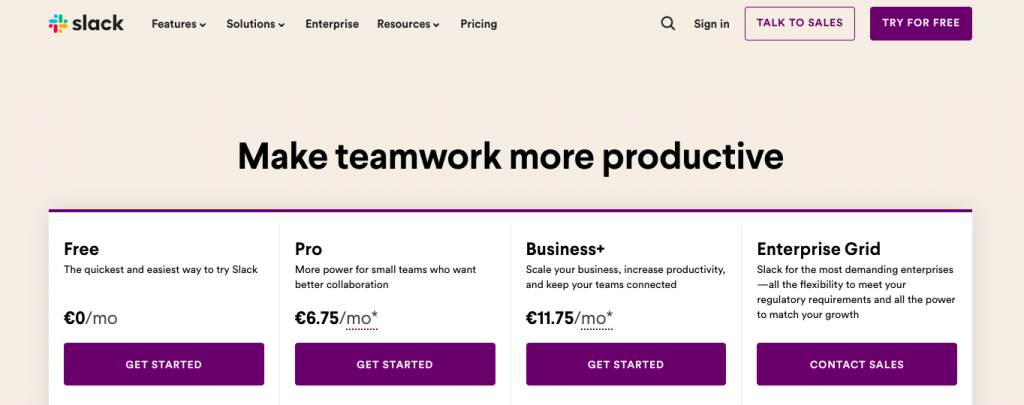The width and height of the screenshot is (1024, 405).
Task: Open the Pricing page link
Action: click(x=478, y=24)
